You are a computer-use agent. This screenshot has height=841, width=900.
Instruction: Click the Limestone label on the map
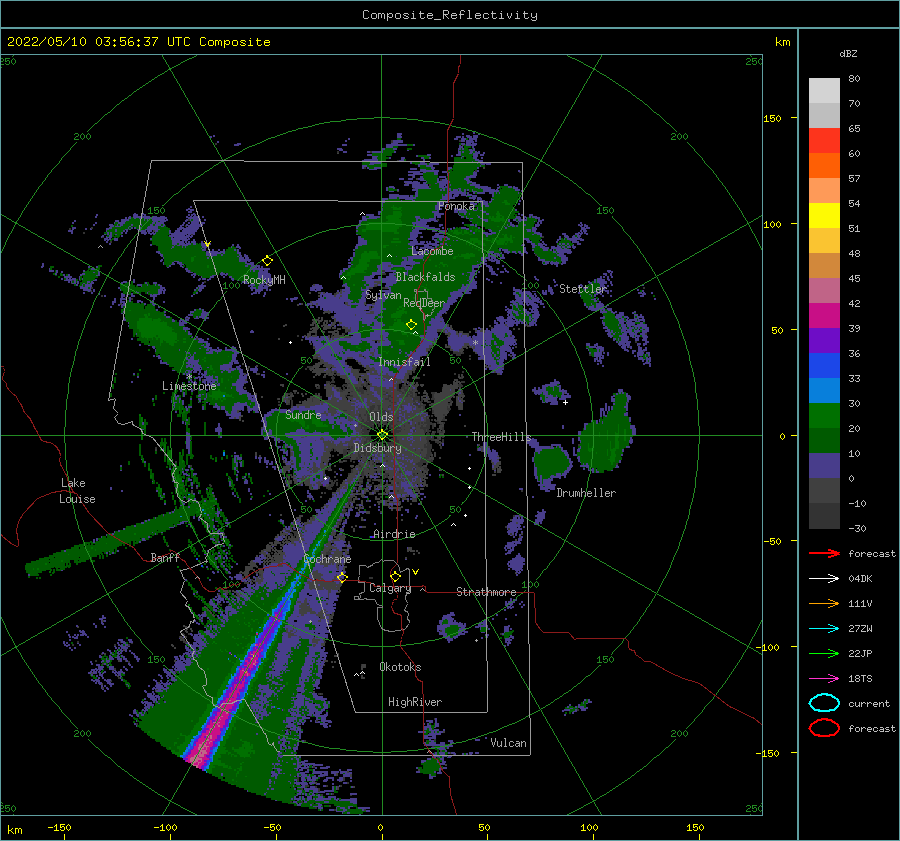pos(189,386)
